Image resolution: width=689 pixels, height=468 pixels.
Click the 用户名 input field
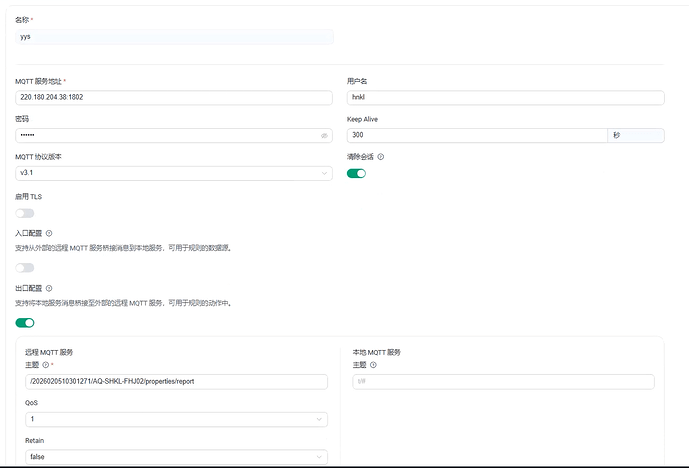(x=505, y=98)
